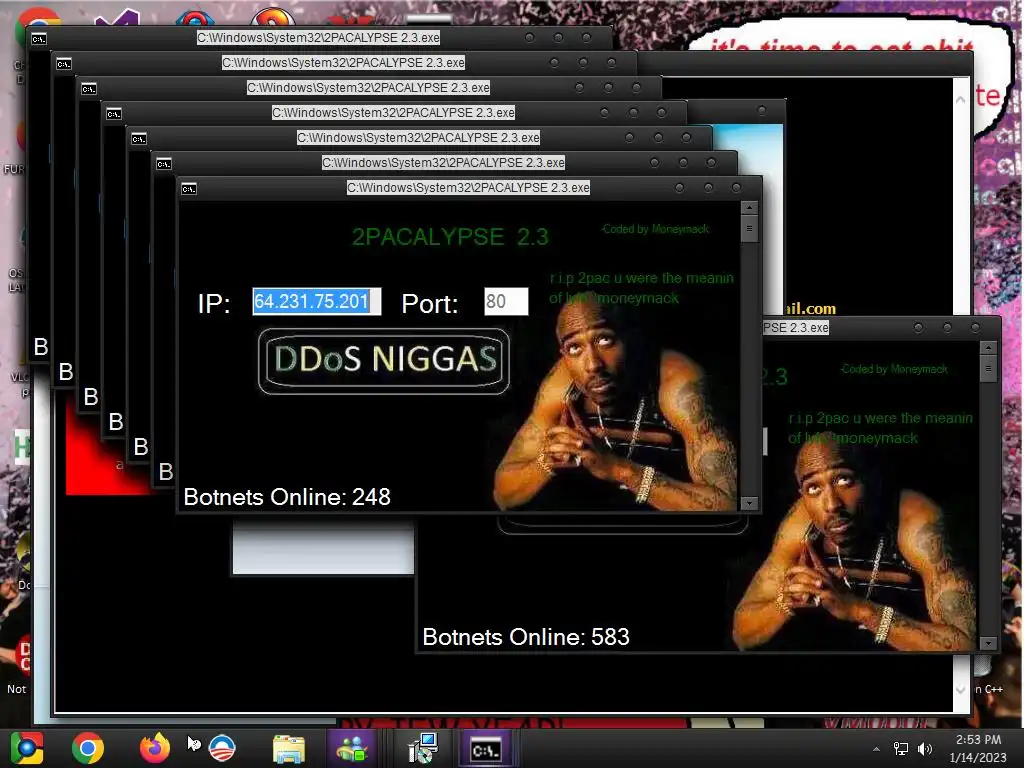Click title bar of rearmost stacked 2PACALYPSE window

(318, 38)
